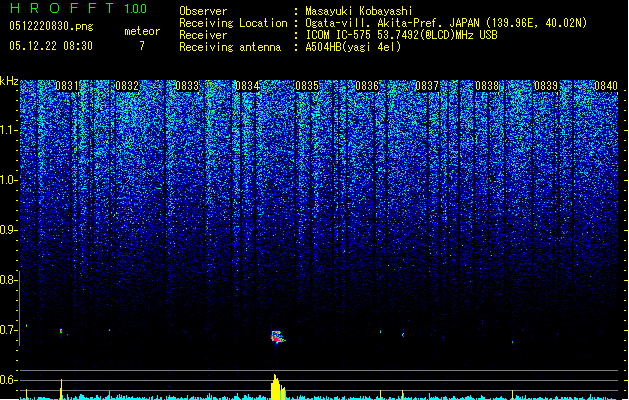Image resolution: width=629 pixels, height=400 pixels.
Task: Click the 0832 time marker
Action: (x=127, y=86)
